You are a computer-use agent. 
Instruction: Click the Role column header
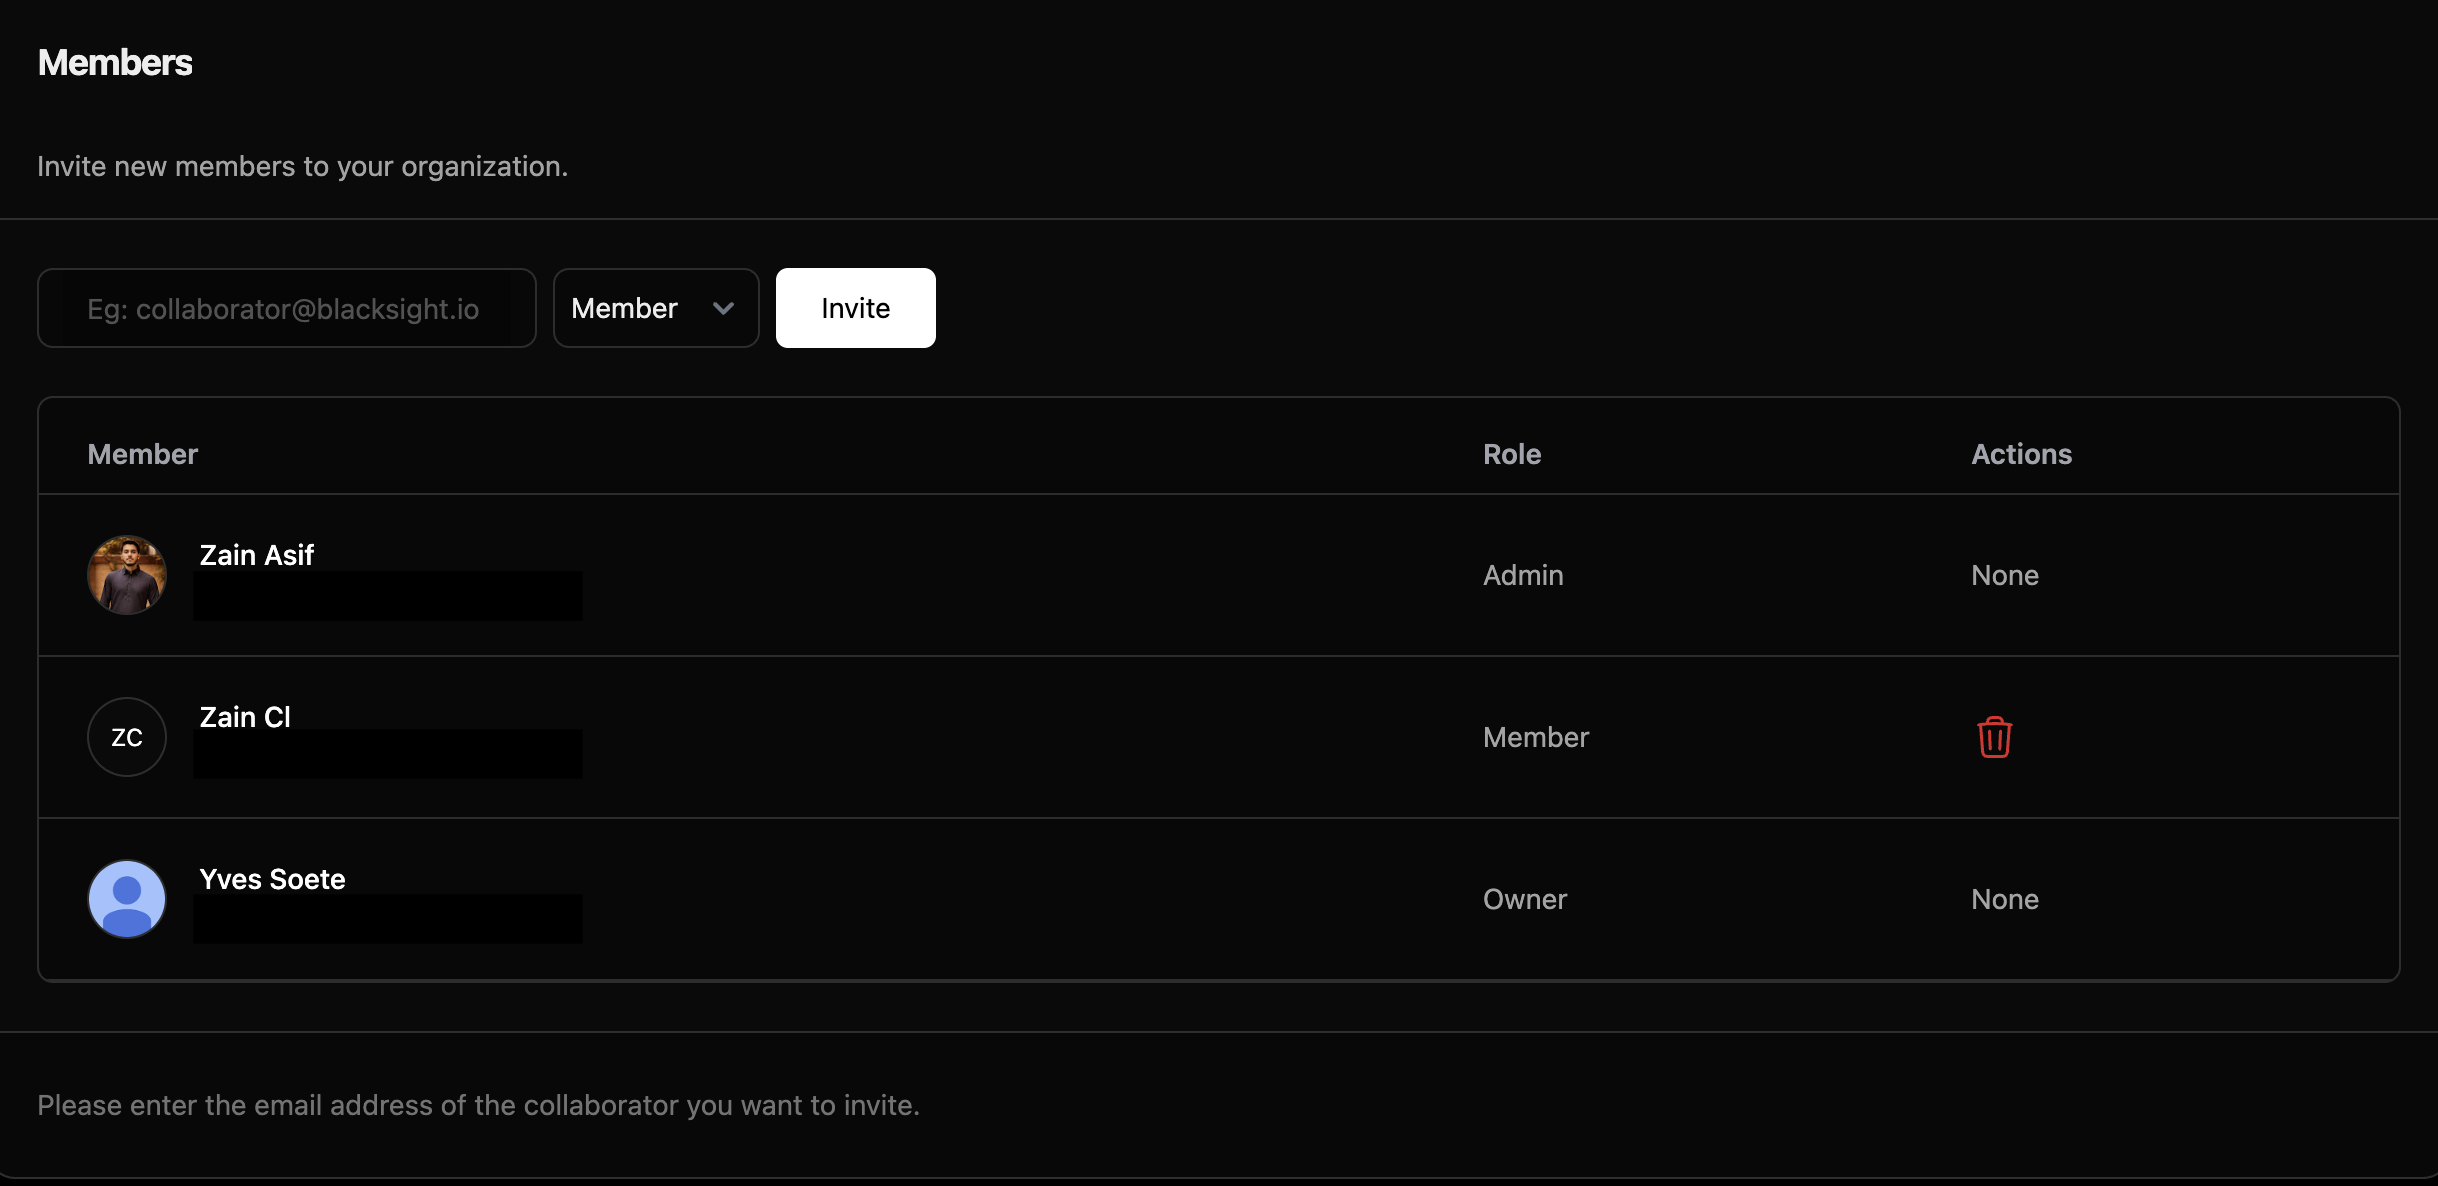(1512, 454)
